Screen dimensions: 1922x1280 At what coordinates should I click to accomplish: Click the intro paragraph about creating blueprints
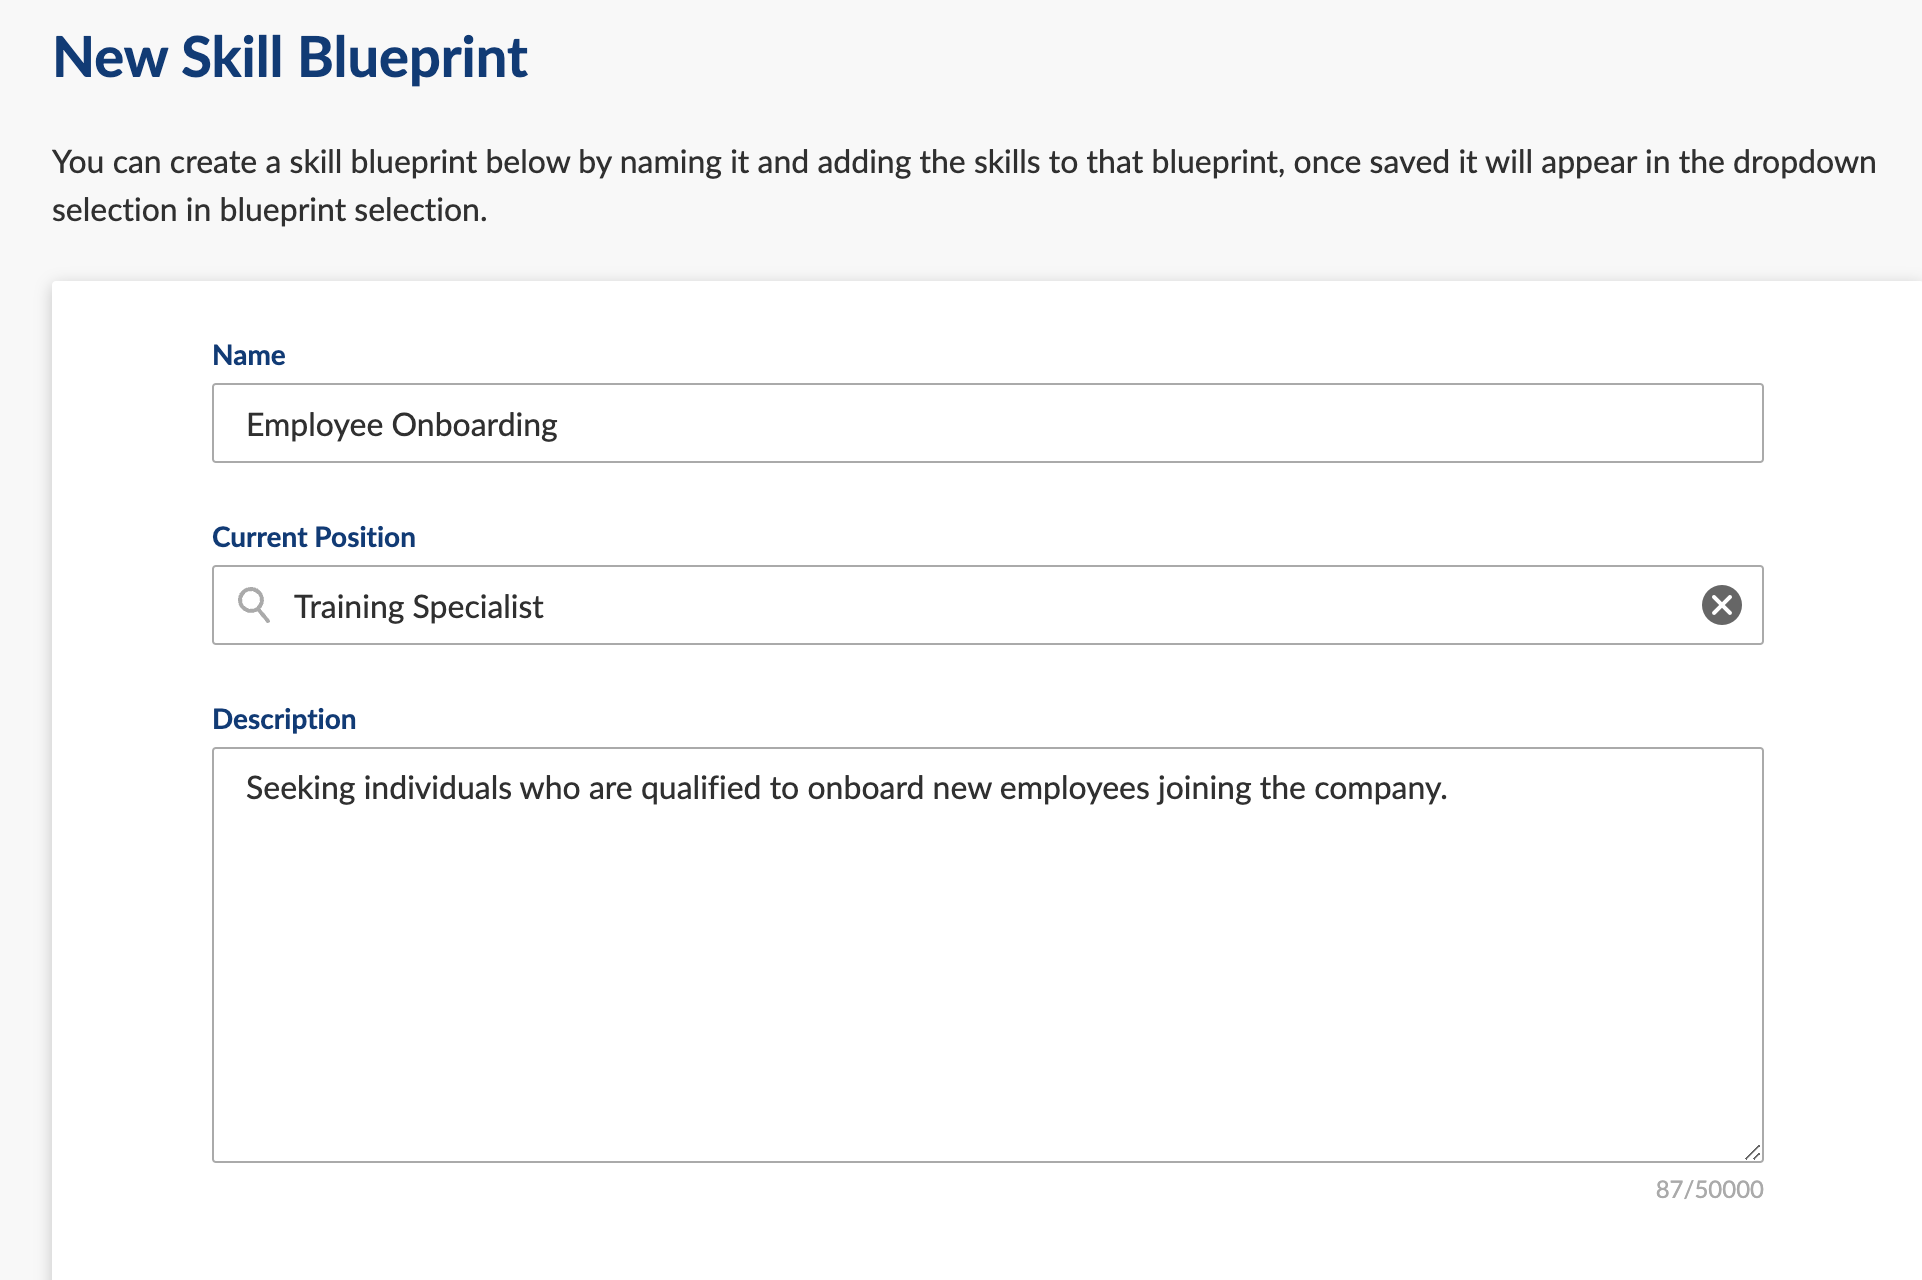(964, 186)
